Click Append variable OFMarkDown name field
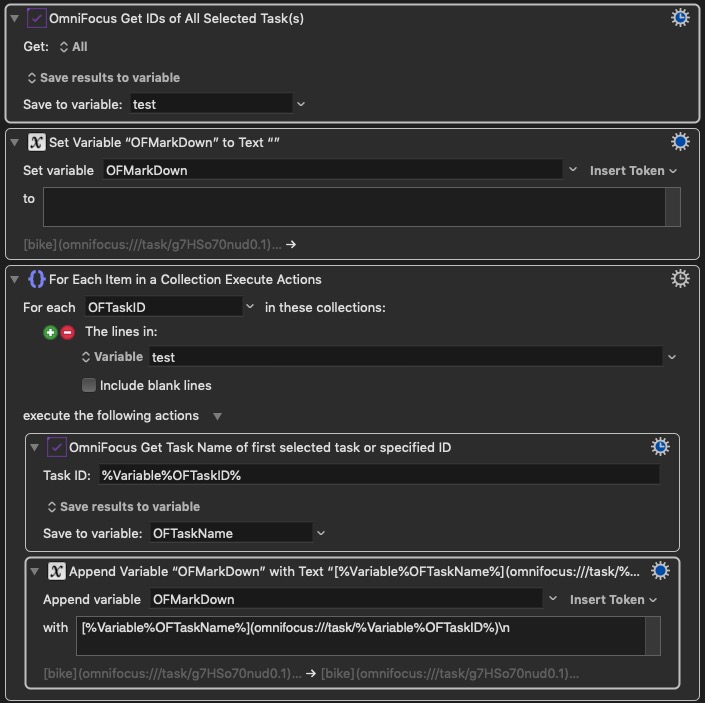 [346, 599]
